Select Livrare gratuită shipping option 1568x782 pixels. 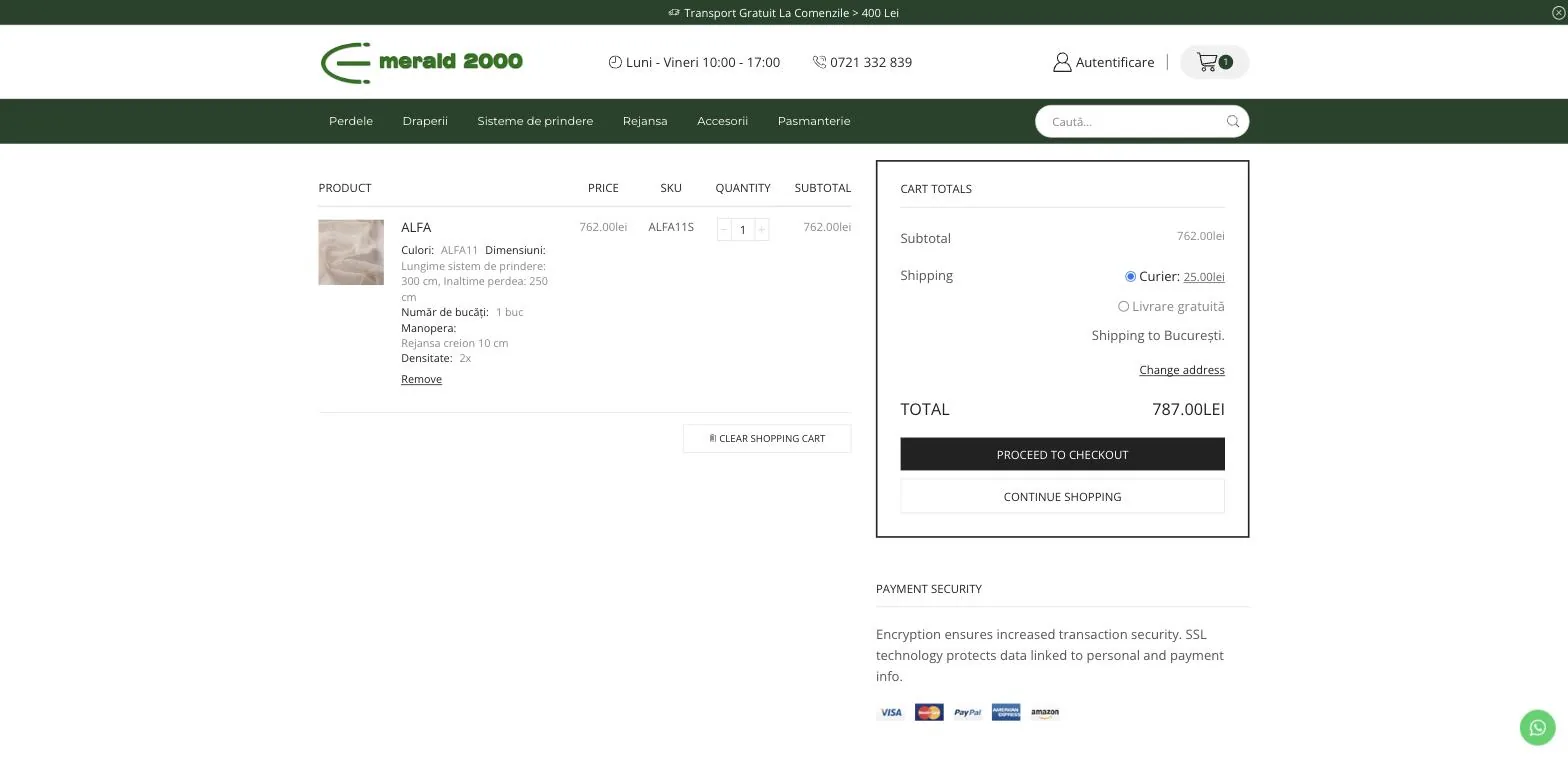(x=1123, y=307)
